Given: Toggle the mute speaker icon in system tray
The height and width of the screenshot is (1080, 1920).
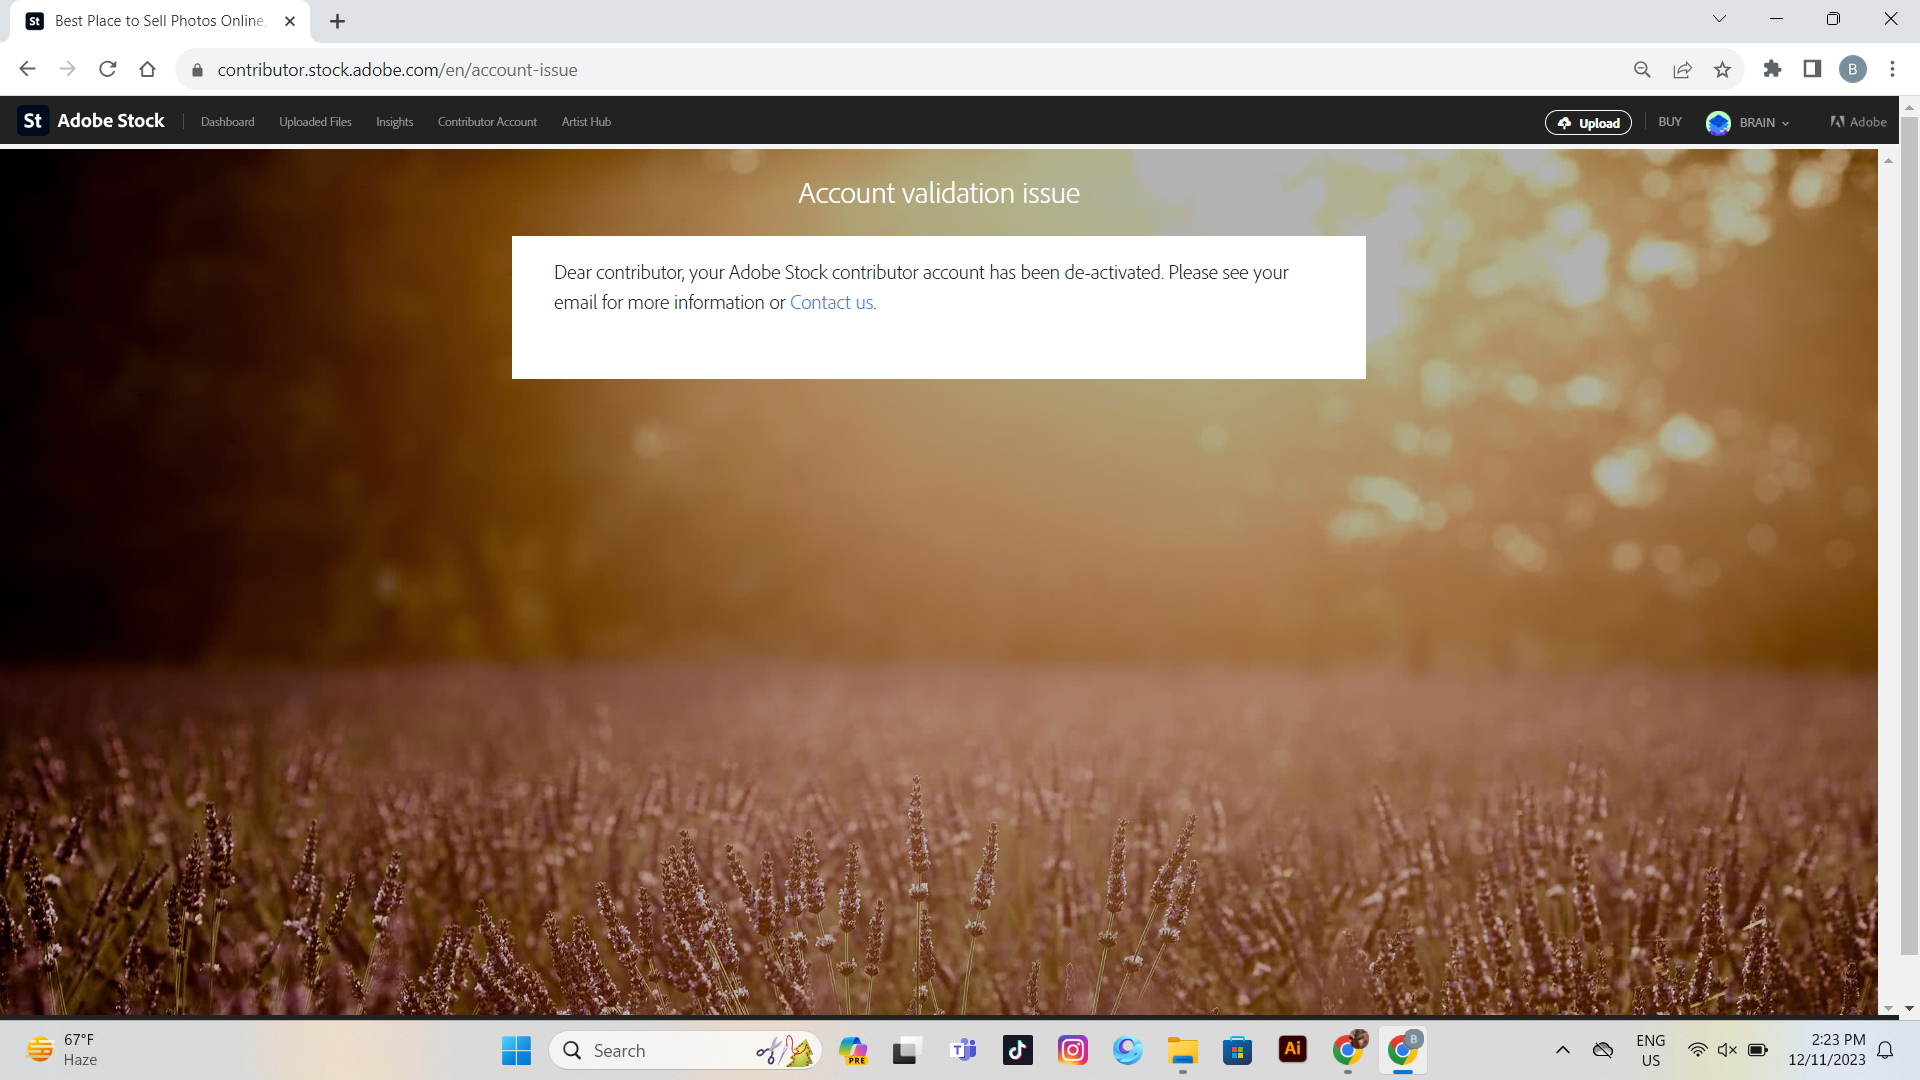Looking at the screenshot, I should pos(1727,1050).
